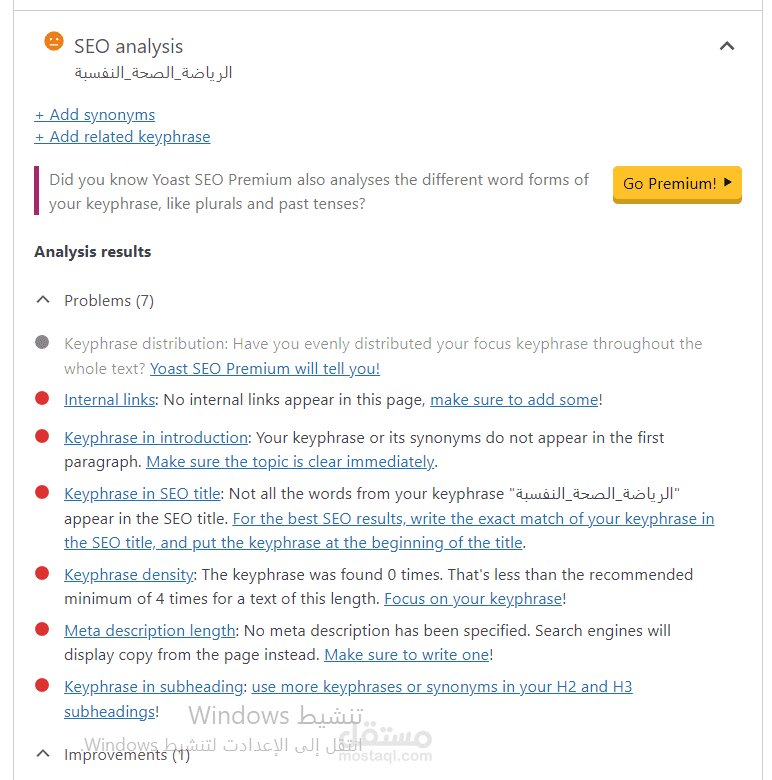The height and width of the screenshot is (780, 772).
Task: Click the Go Premium! button
Action: pos(677,183)
